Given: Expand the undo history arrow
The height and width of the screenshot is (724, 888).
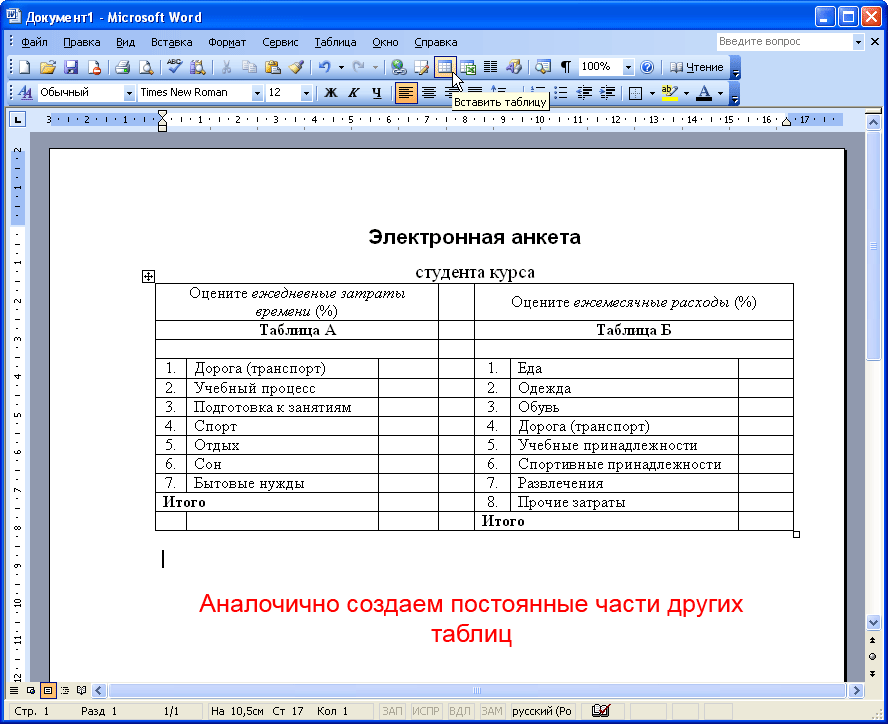Looking at the screenshot, I should [341, 67].
